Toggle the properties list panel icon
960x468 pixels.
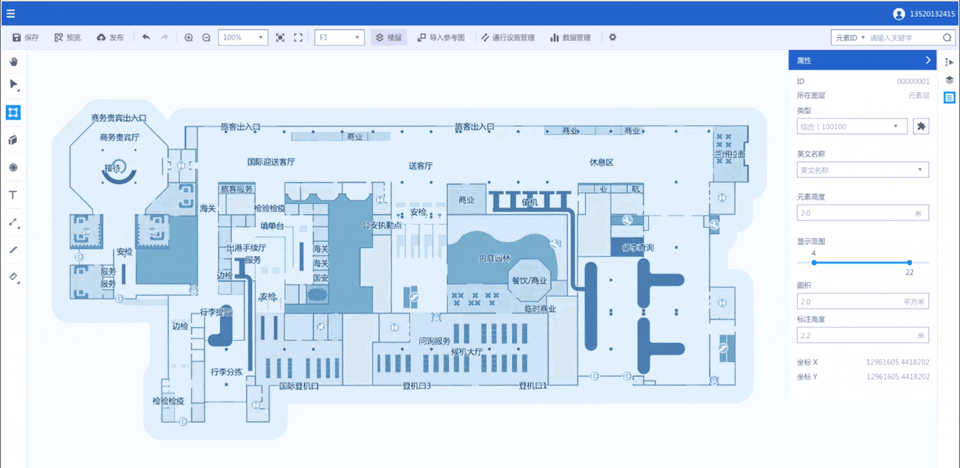coord(949,98)
